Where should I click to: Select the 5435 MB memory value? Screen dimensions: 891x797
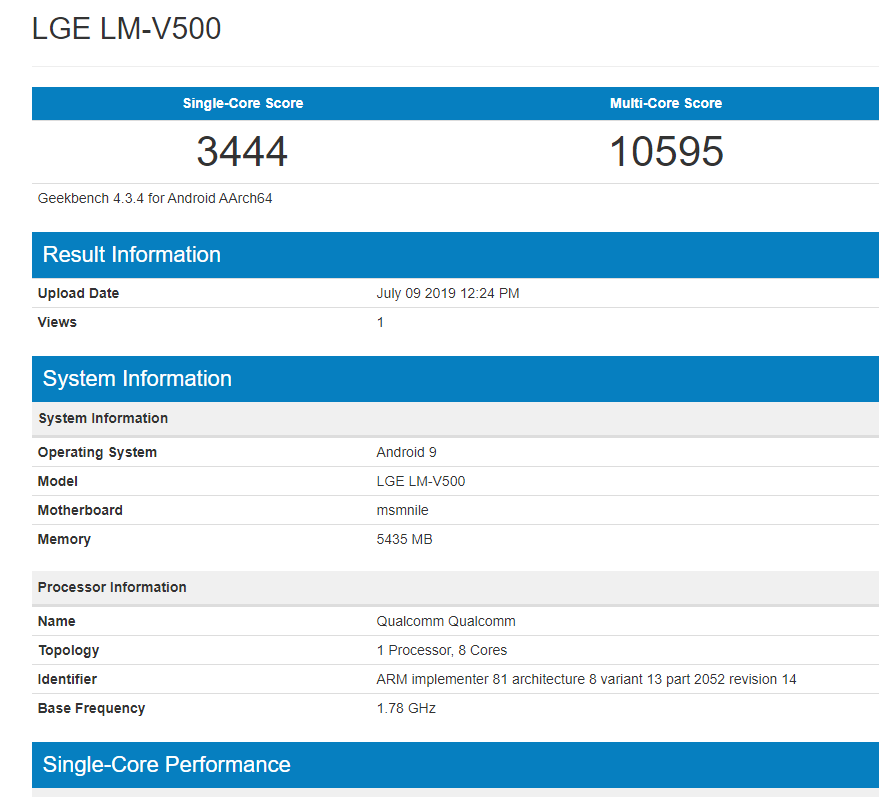[x=405, y=539]
